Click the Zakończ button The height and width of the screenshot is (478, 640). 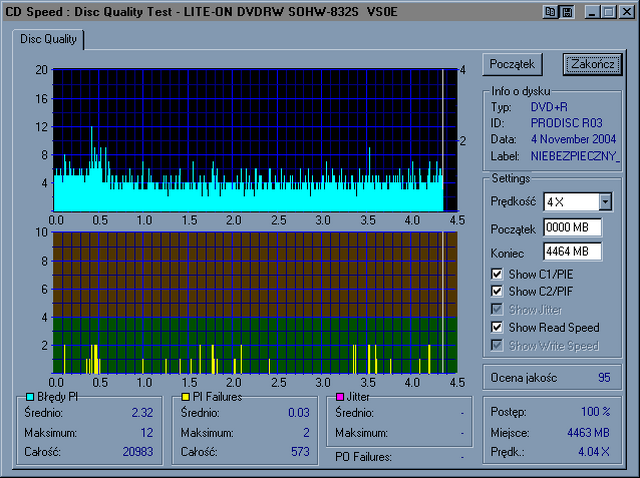(593, 64)
